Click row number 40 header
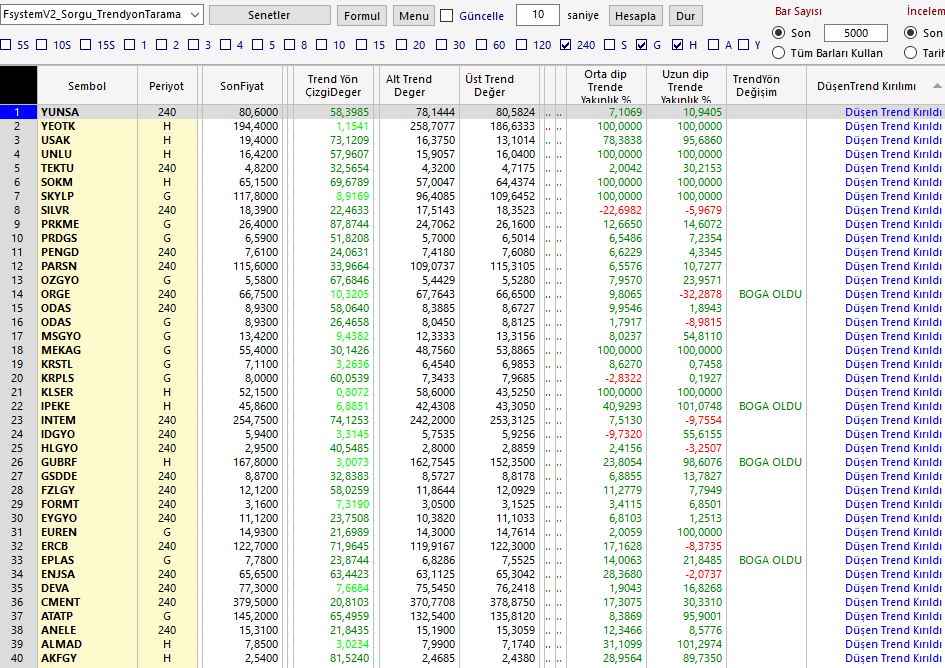Image resolution: width=945 pixels, height=668 pixels. [x=17, y=658]
